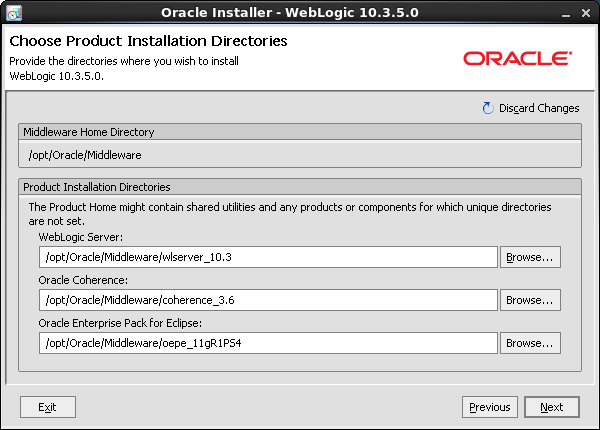The width and height of the screenshot is (600, 430).
Task: Minimize the installer window
Action: pos(566,14)
